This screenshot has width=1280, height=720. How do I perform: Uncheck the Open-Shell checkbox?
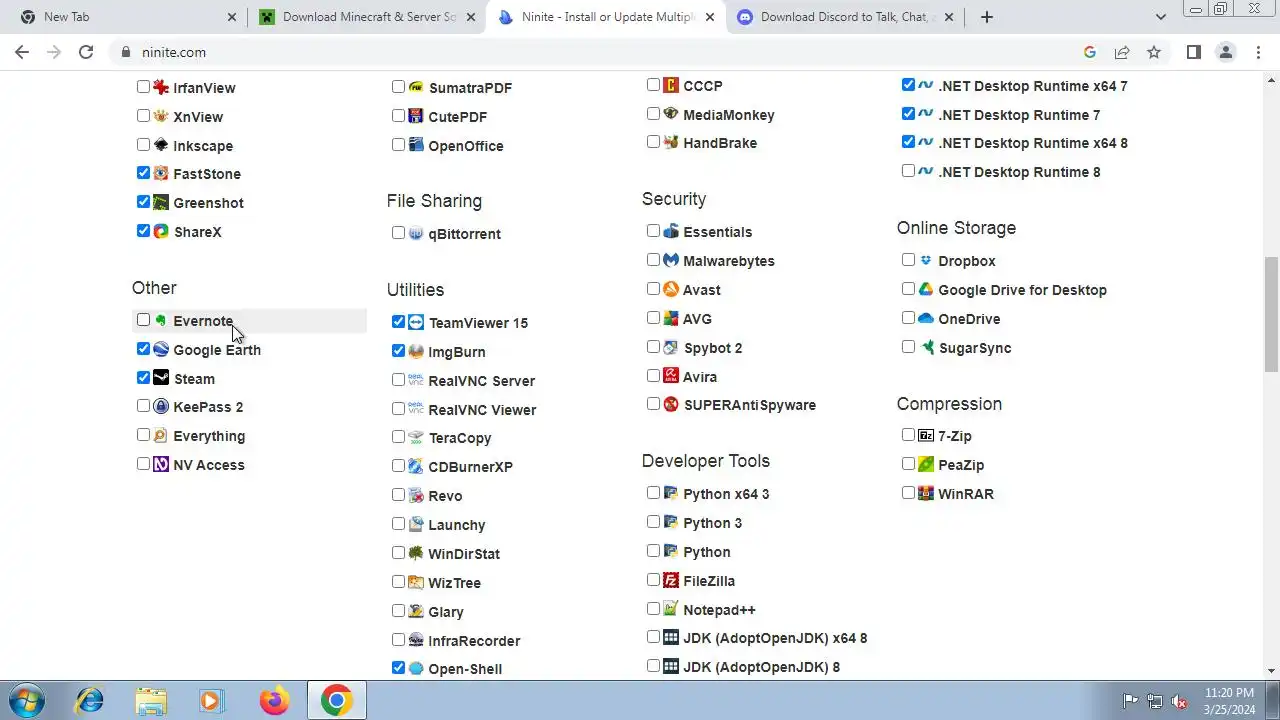point(398,668)
